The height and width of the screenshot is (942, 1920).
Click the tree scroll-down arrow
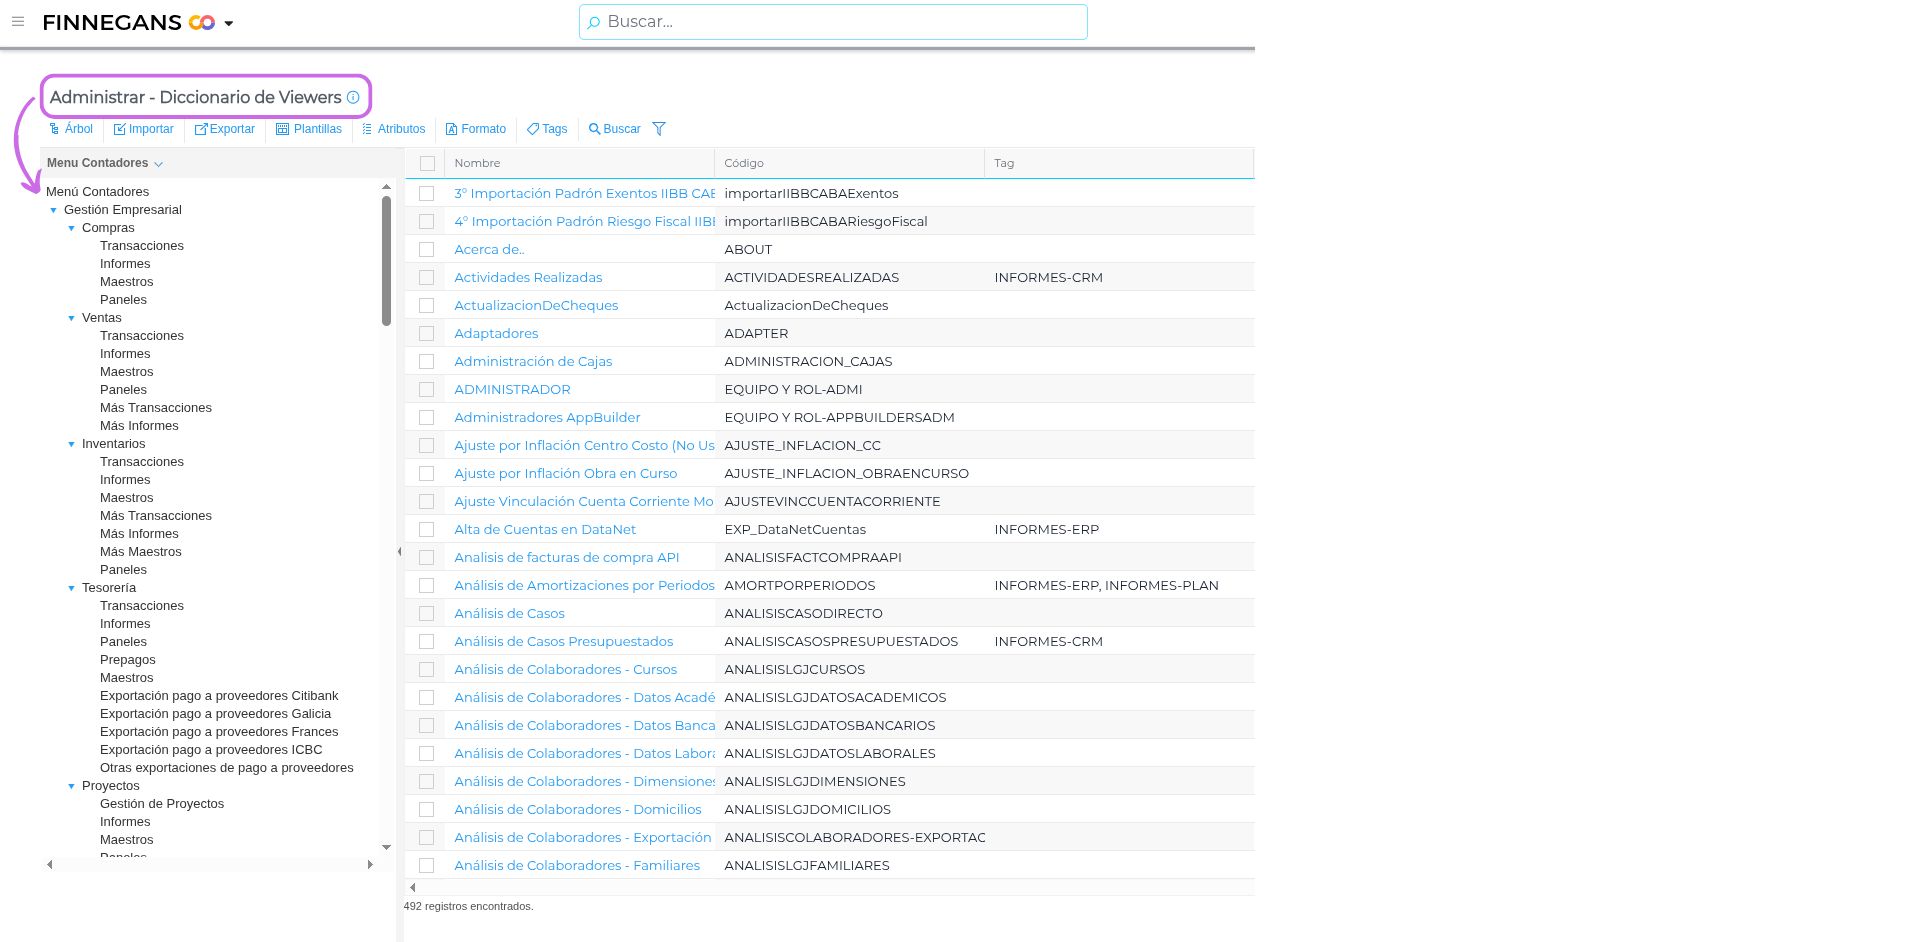(386, 847)
